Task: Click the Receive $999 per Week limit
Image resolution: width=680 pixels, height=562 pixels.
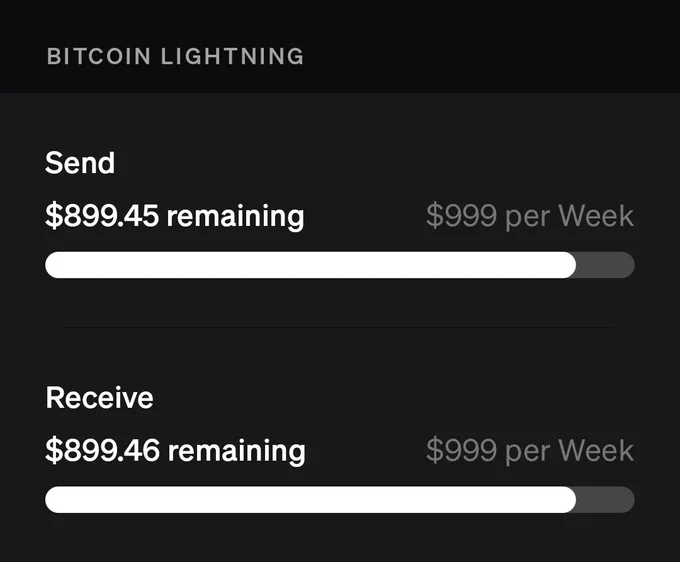Action: pyautogui.click(x=530, y=451)
